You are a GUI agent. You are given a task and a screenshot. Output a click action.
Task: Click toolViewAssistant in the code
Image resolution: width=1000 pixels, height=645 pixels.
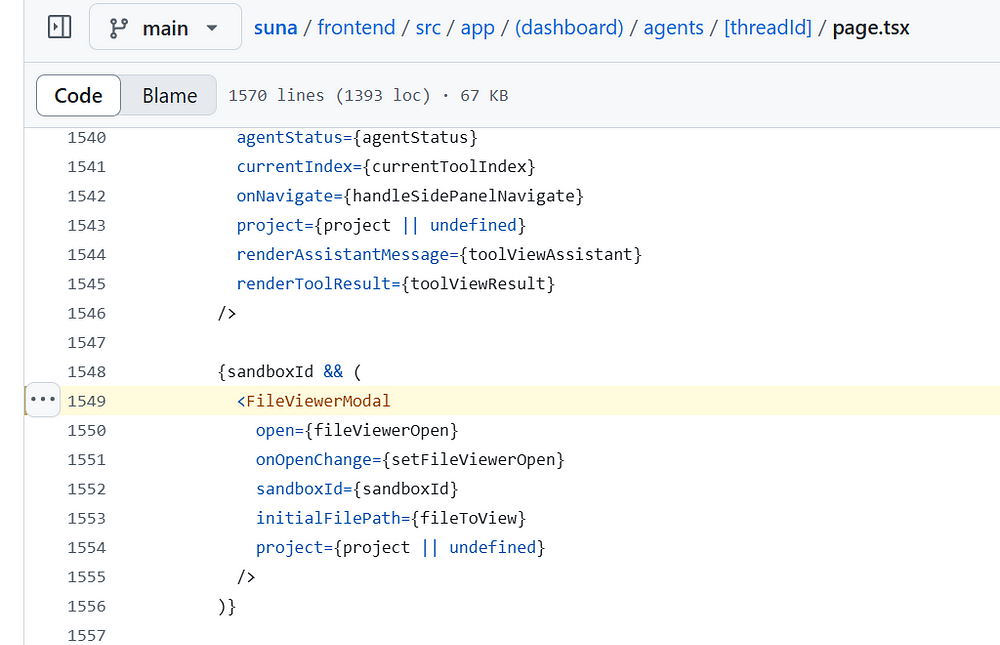click(550, 255)
